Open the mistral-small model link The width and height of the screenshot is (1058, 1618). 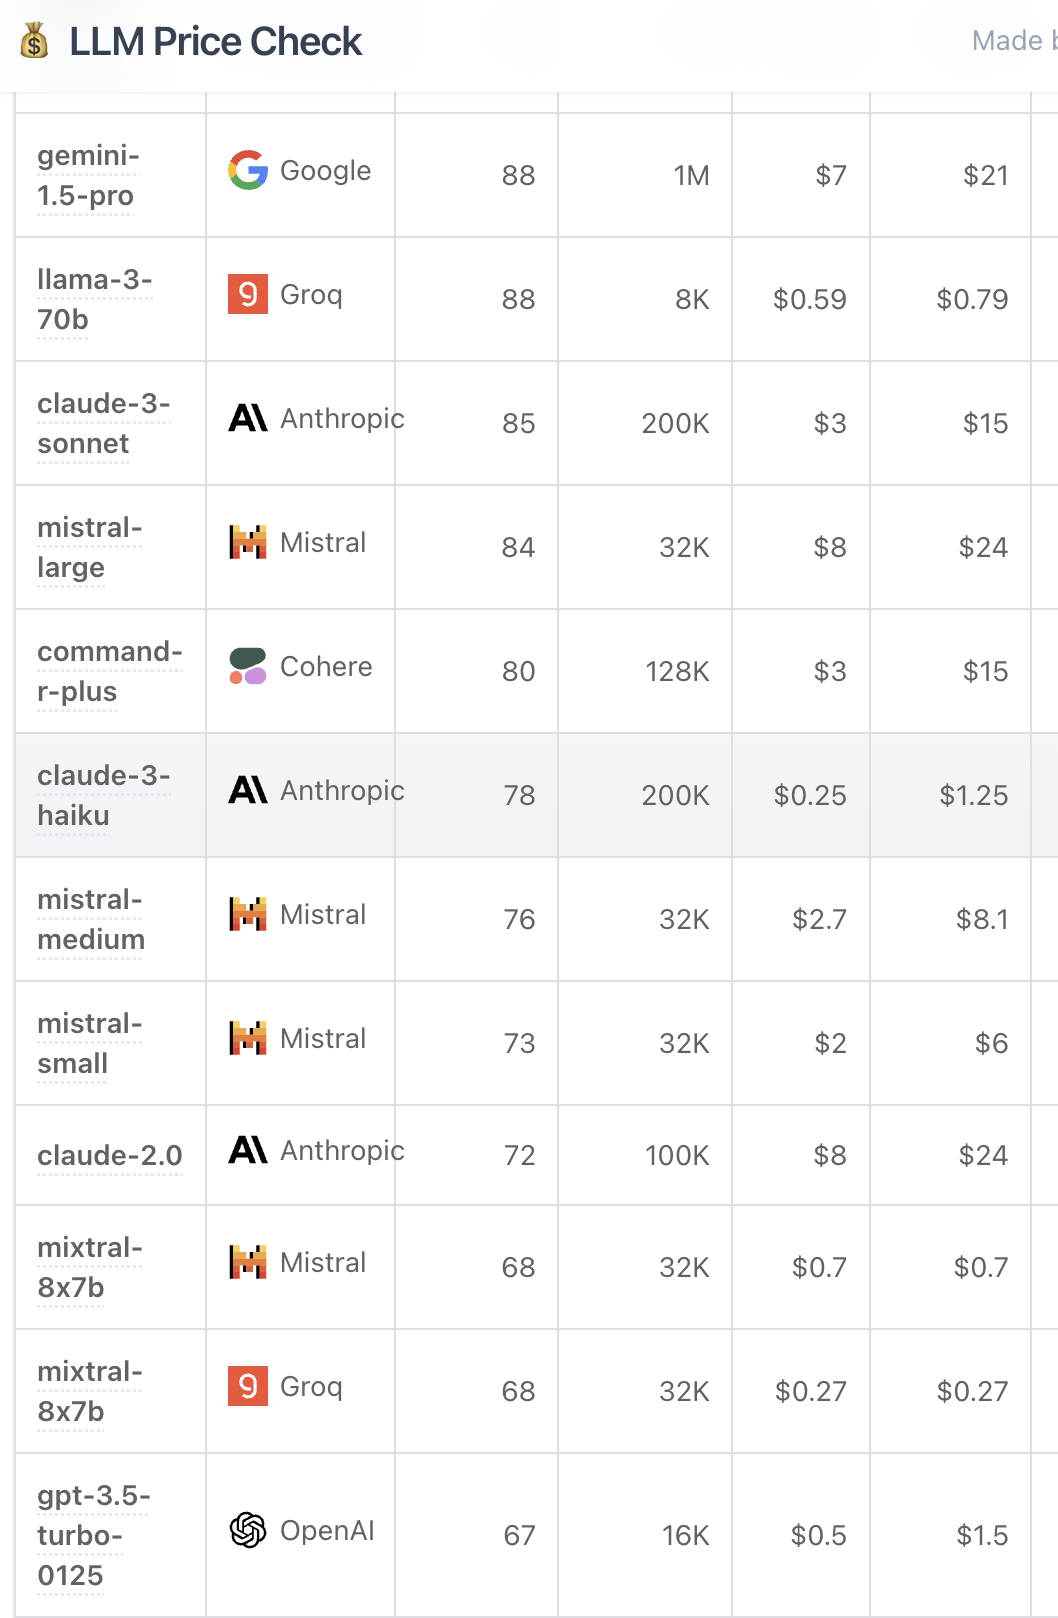[x=90, y=1043]
